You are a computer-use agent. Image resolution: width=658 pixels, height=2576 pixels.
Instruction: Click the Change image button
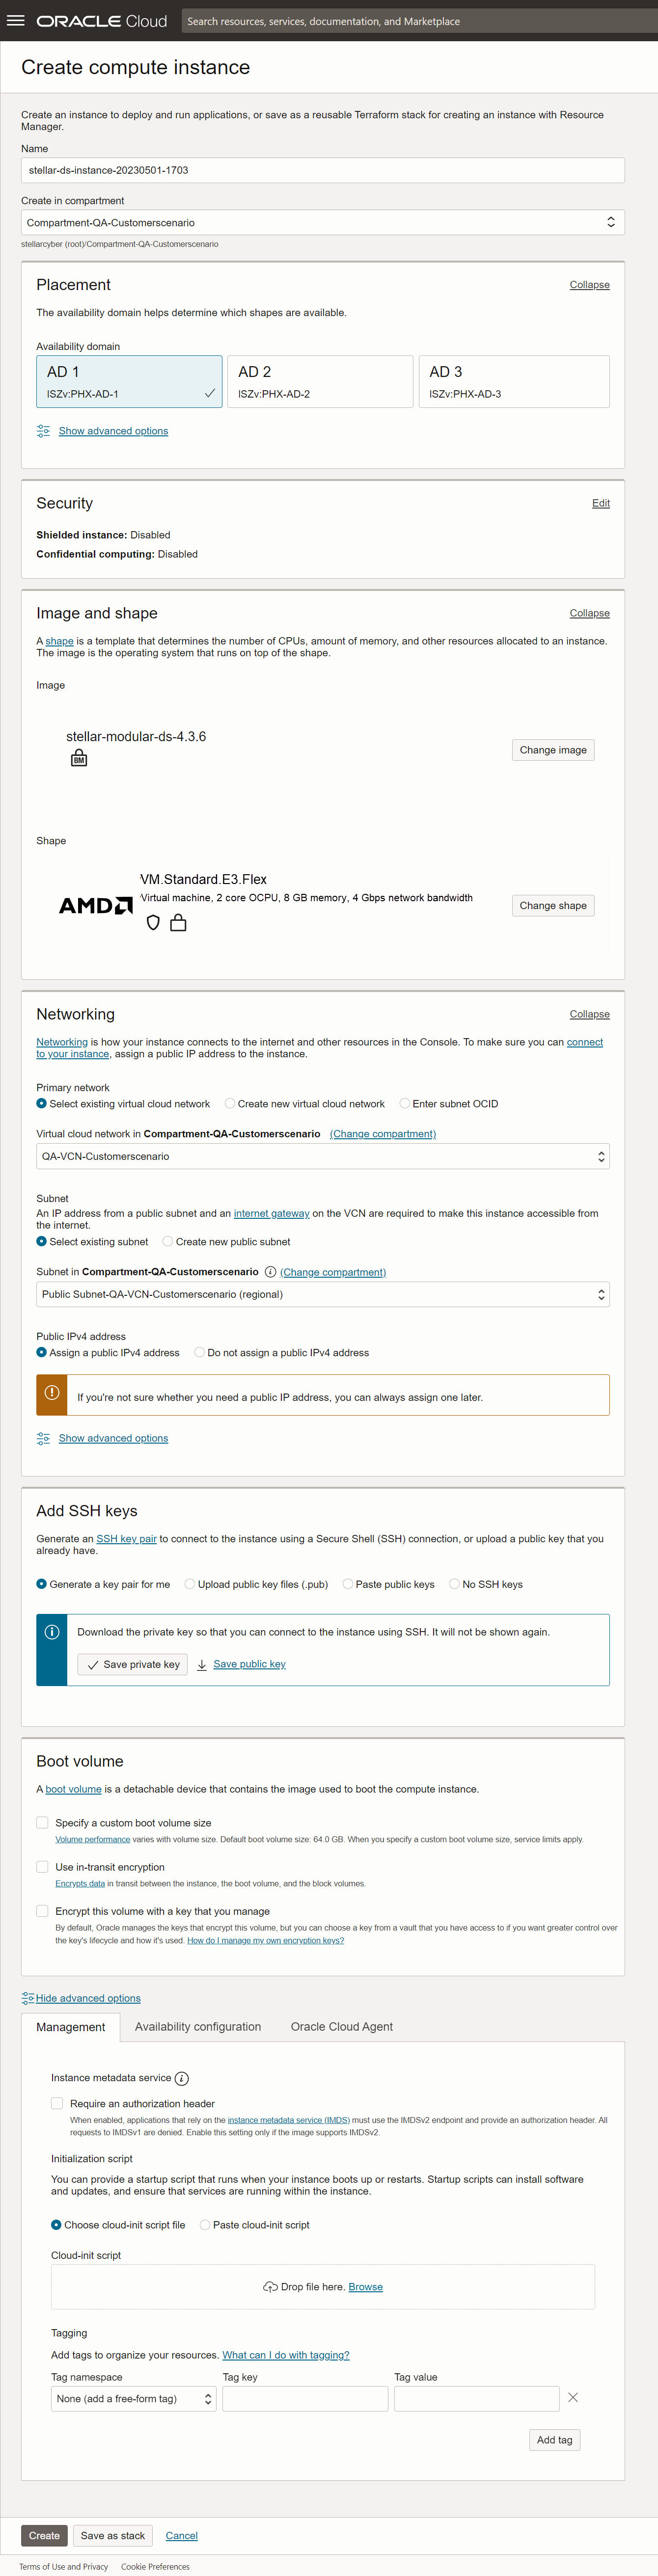click(x=552, y=750)
